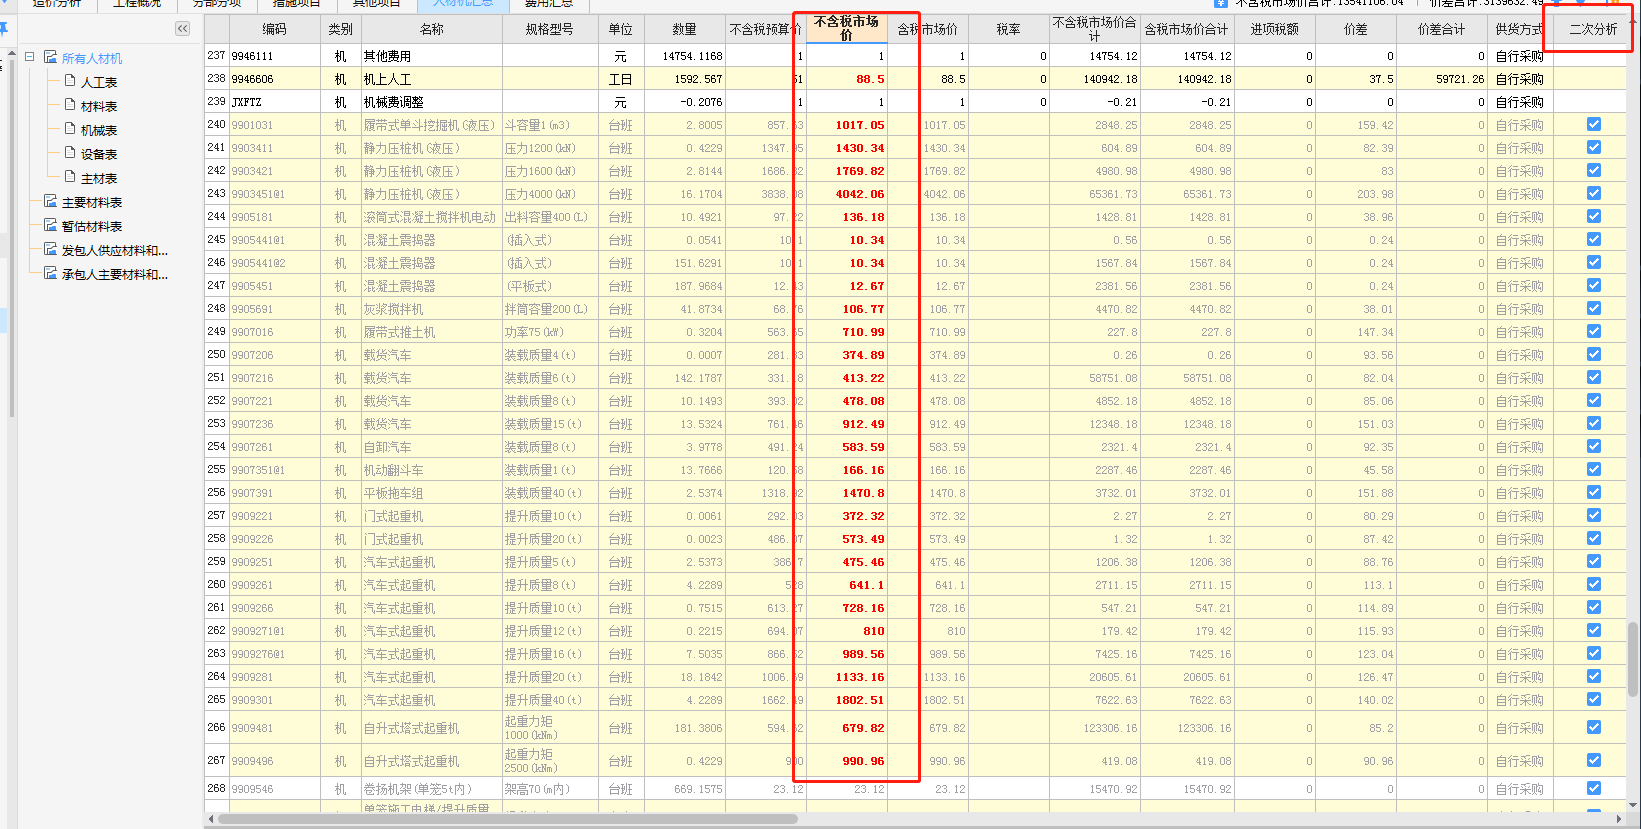Viewport: 1641px width, 829px height.
Task: Collapse the 所有人材机 tree node
Action: click(30, 58)
